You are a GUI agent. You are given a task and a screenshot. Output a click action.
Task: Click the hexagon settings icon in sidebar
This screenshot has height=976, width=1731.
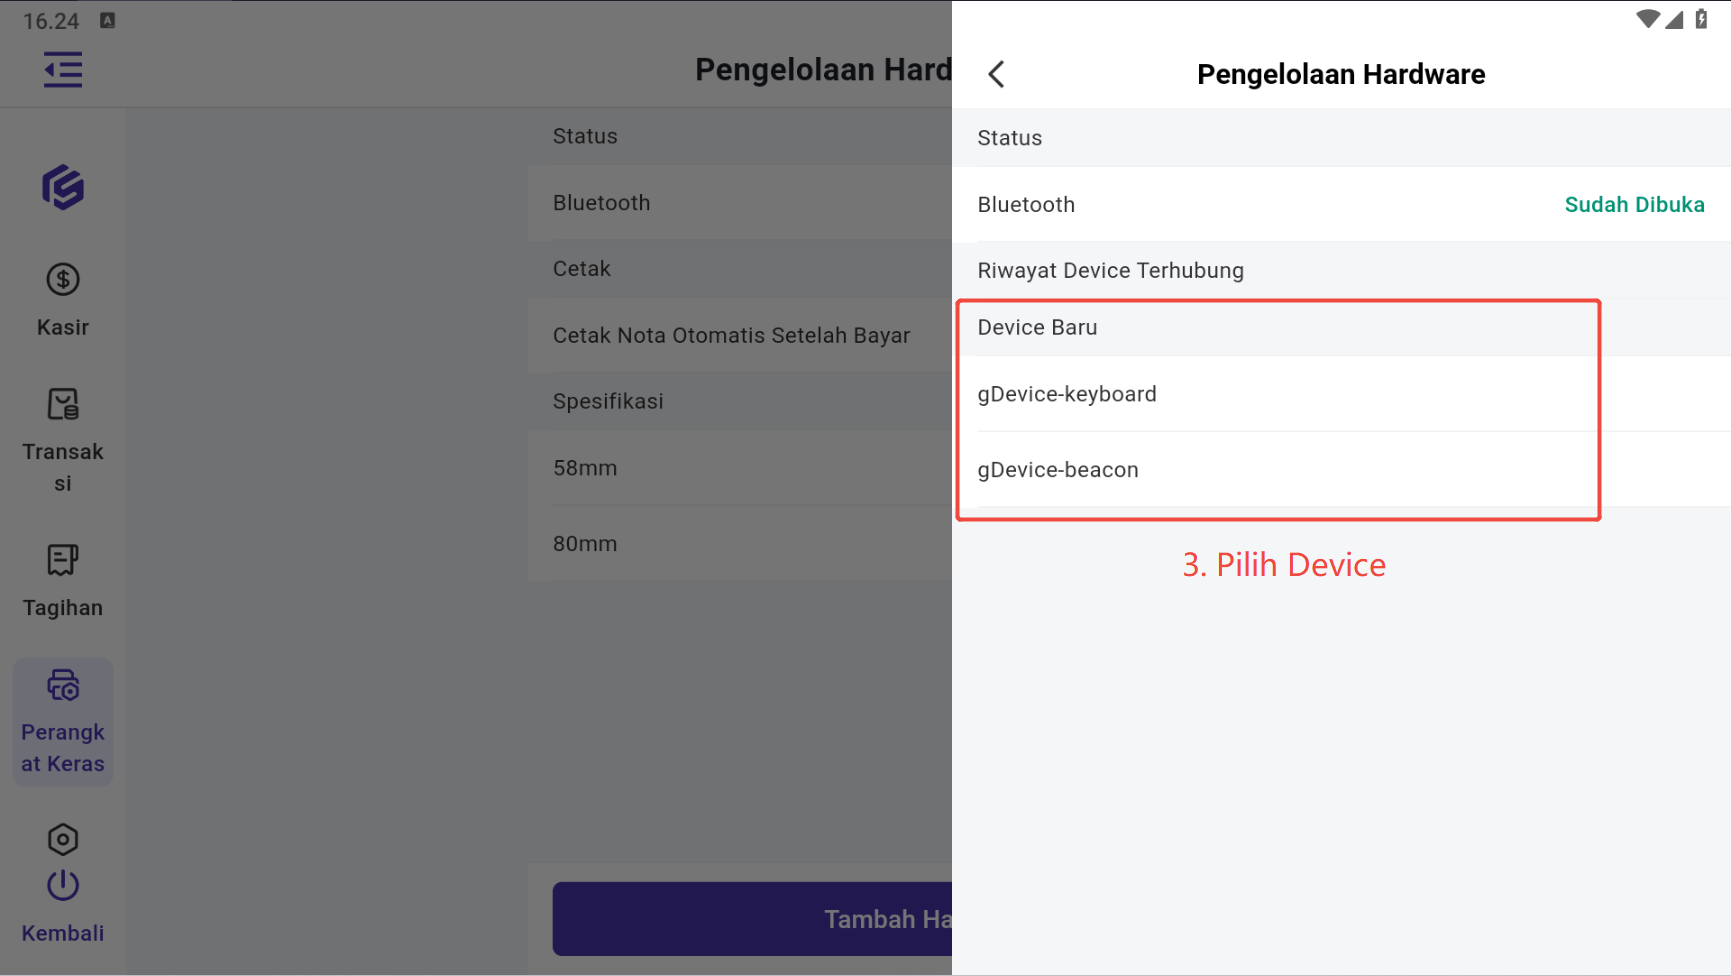(x=63, y=839)
